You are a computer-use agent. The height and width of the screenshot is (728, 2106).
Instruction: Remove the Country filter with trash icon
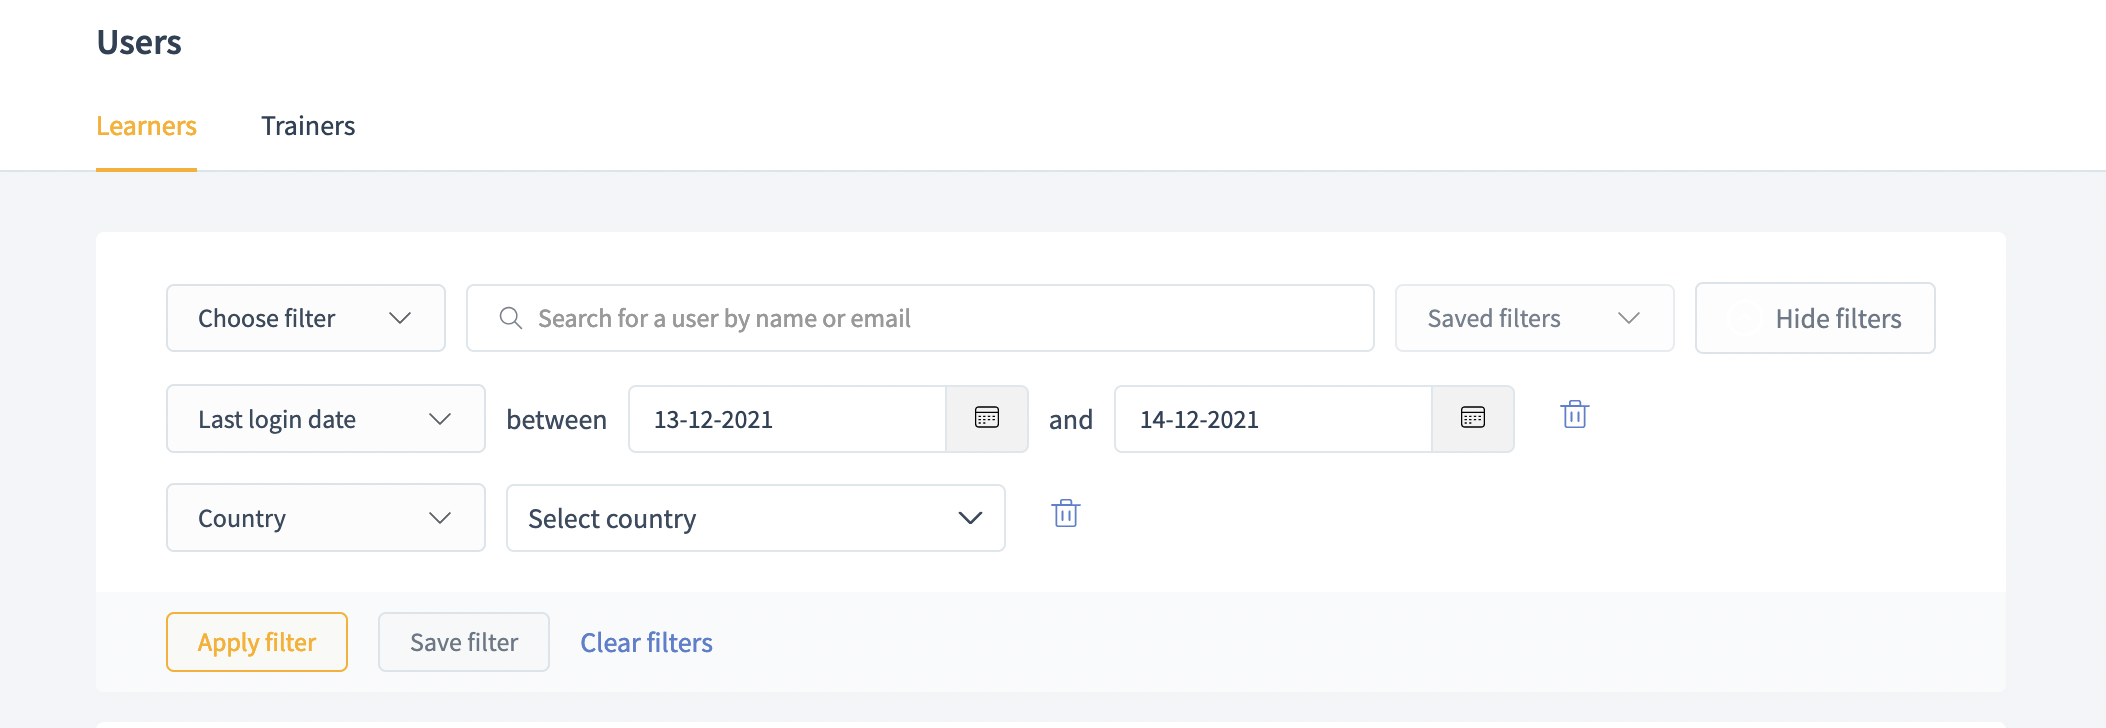(x=1066, y=513)
